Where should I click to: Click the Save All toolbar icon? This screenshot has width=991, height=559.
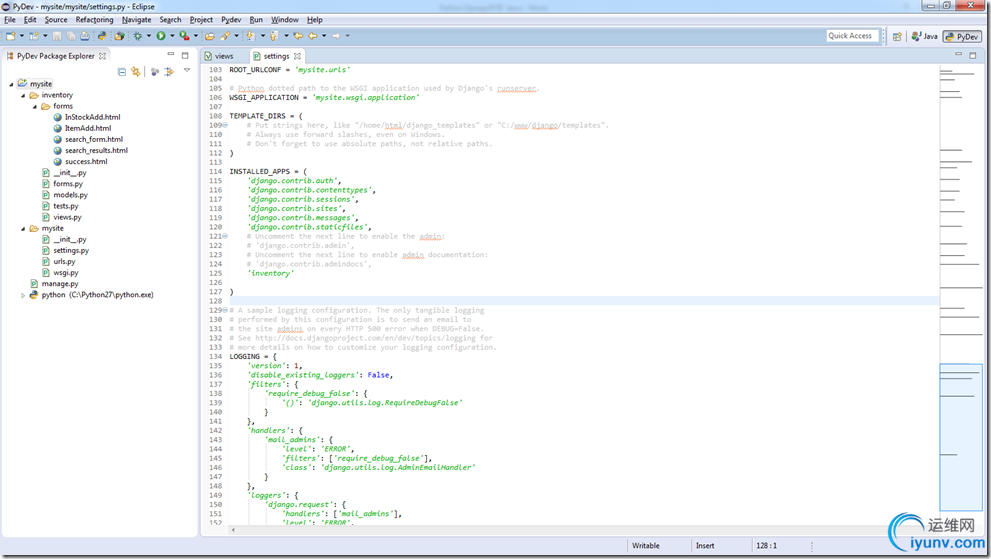click(71, 36)
